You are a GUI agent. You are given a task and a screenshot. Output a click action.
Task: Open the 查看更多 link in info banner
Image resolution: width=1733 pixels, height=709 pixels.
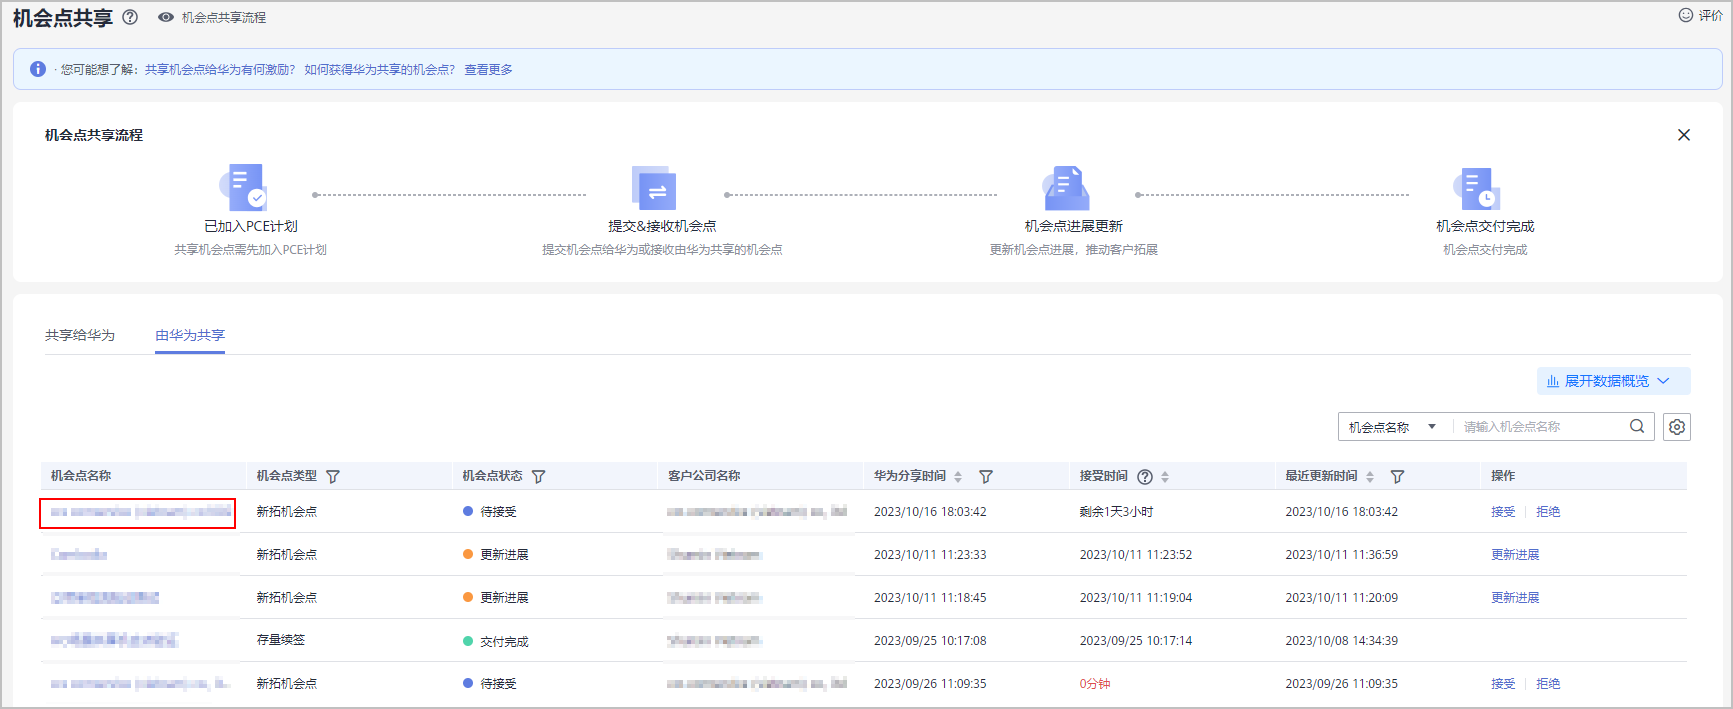(x=488, y=70)
